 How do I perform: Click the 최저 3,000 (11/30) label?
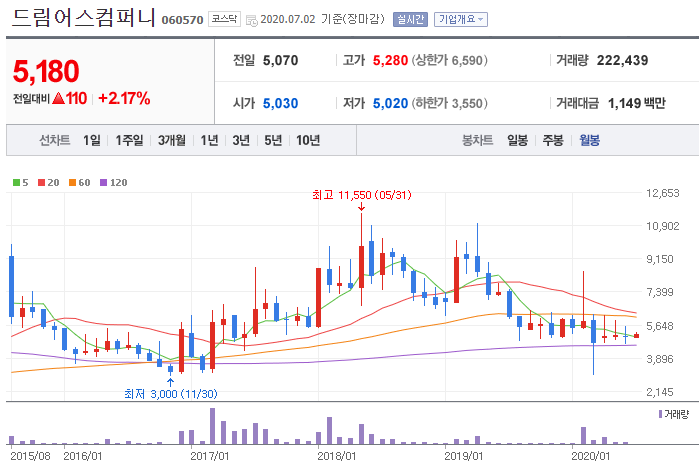click(x=171, y=394)
